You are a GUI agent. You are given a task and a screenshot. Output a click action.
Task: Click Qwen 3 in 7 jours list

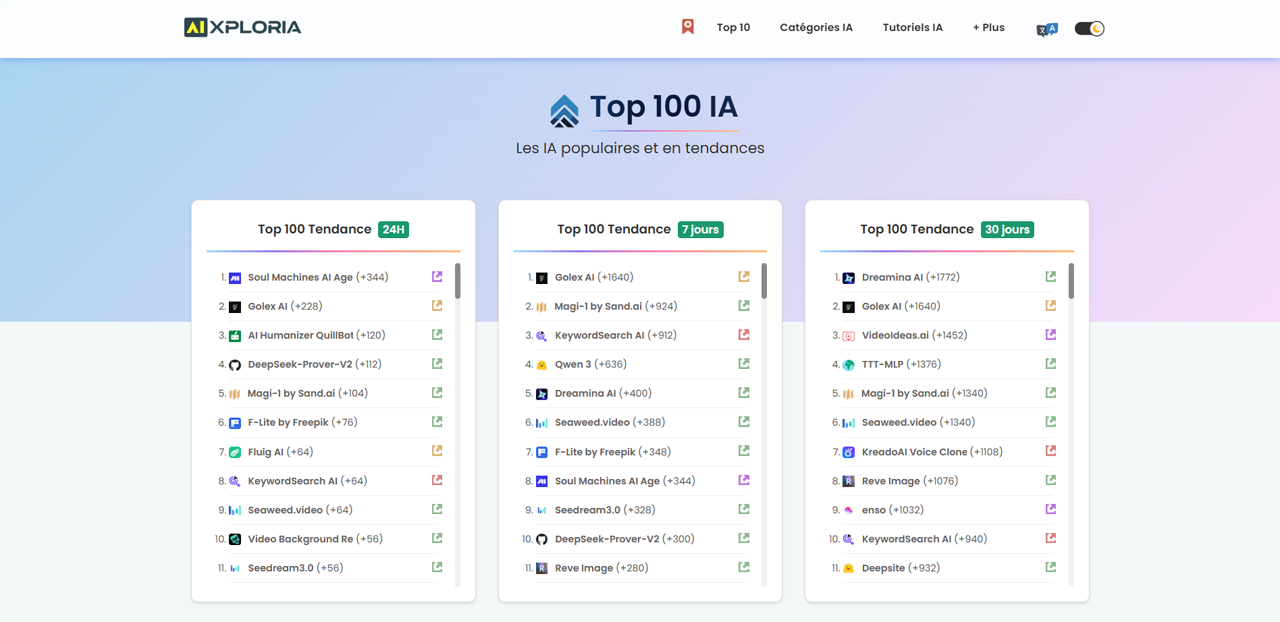pyautogui.click(x=575, y=364)
